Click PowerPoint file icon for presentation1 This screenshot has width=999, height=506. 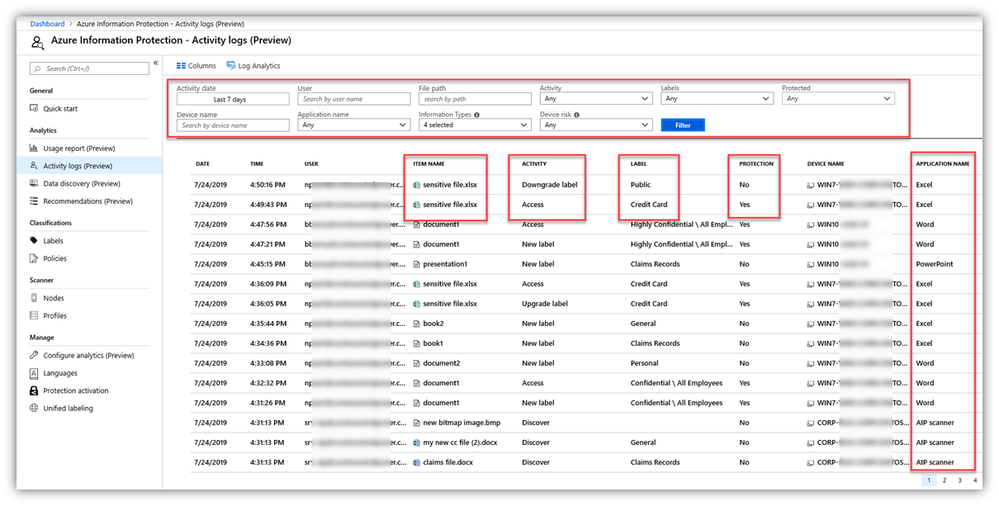pos(417,264)
